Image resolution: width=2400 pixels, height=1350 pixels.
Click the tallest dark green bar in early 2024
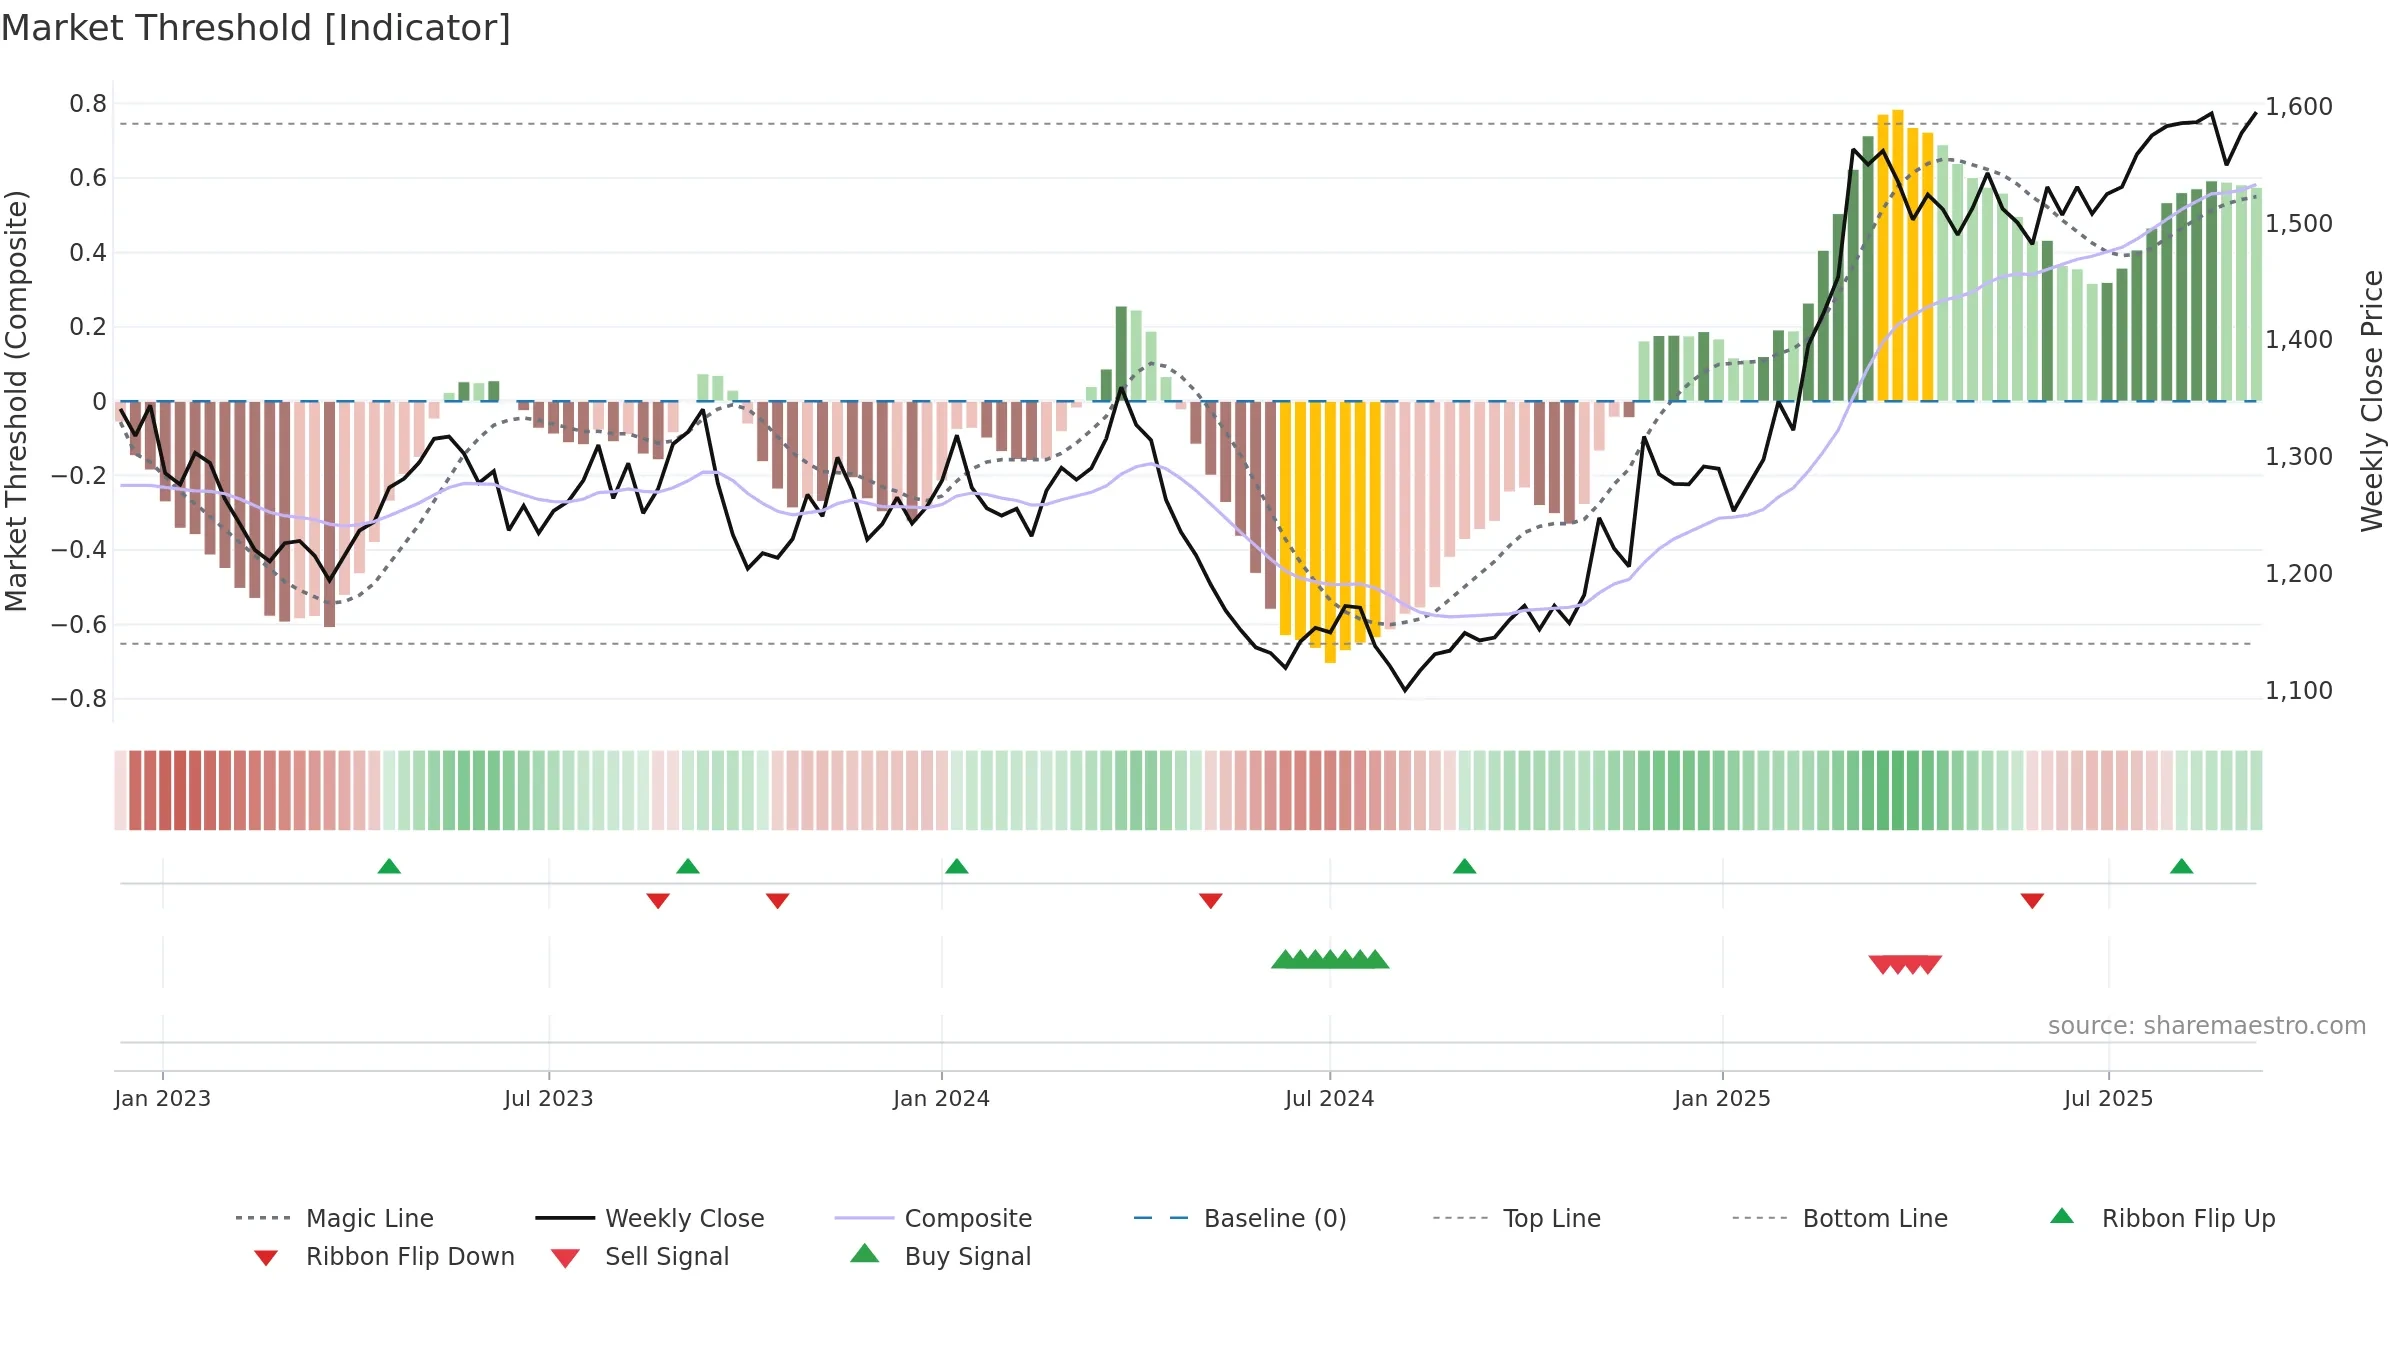coord(1121,354)
